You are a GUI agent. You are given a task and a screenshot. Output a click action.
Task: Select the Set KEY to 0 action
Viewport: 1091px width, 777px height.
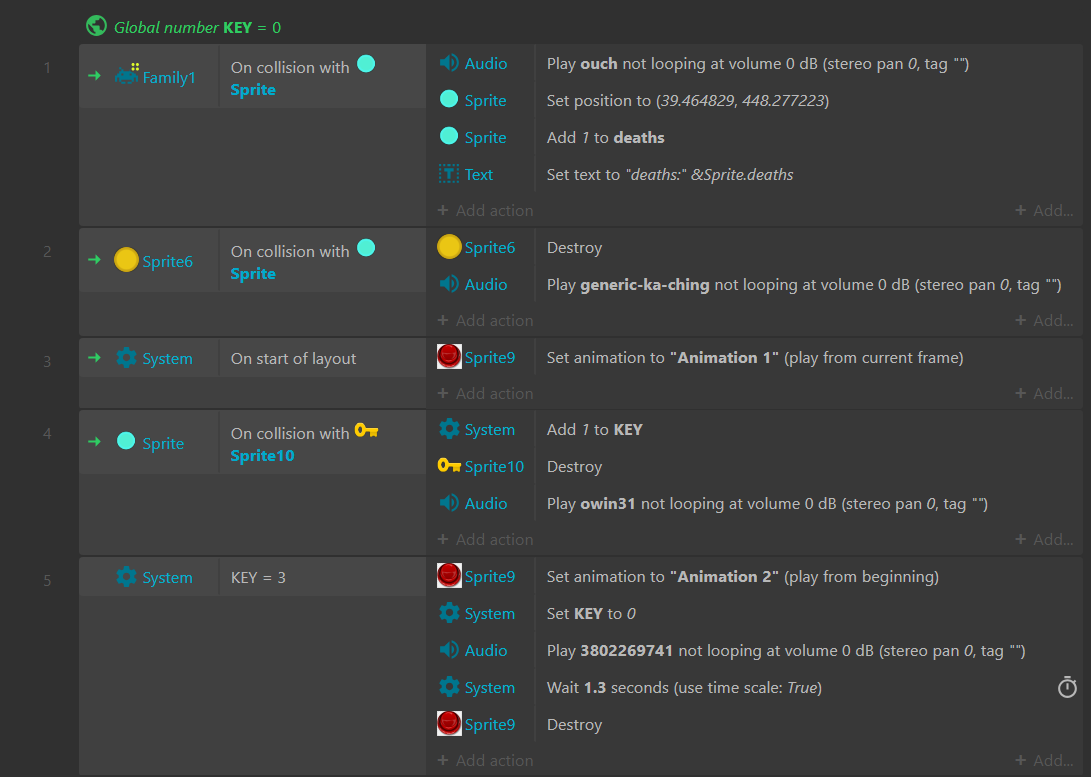click(591, 613)
